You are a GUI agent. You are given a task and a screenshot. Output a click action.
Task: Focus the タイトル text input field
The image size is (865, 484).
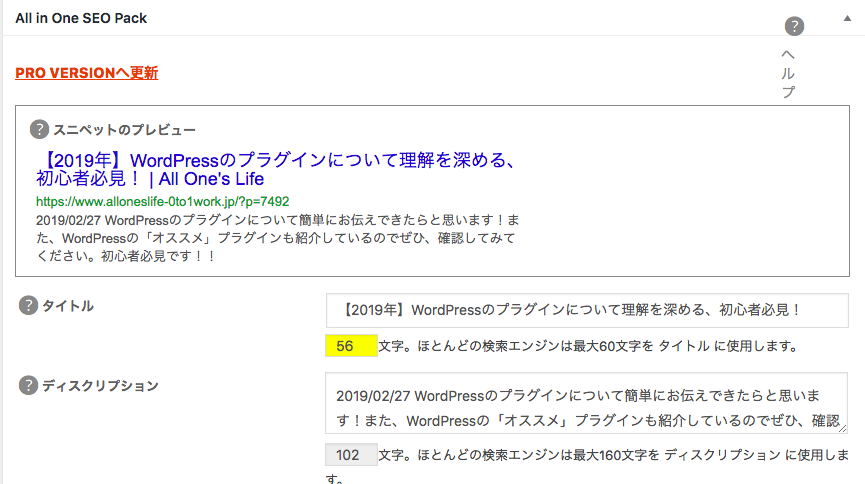click(x=586, y=310)
